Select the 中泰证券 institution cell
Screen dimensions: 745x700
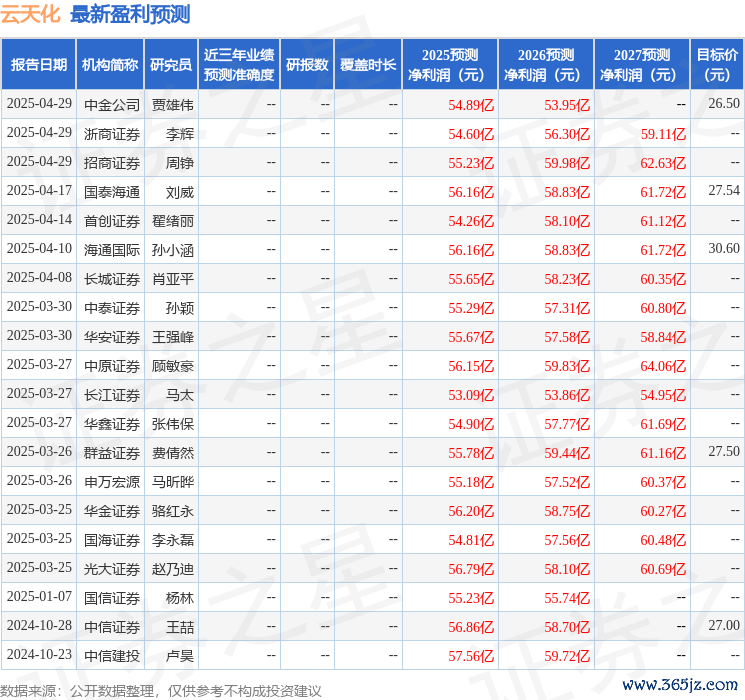(112, 308)
